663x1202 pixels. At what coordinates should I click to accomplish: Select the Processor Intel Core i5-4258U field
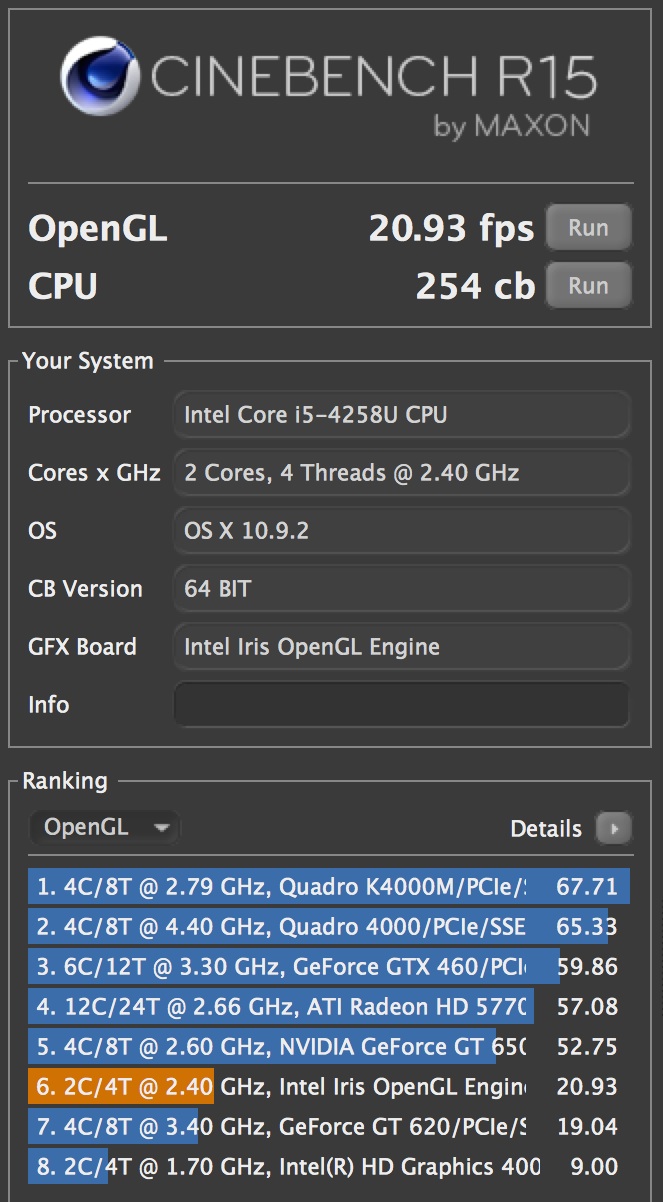pos(401,415)
